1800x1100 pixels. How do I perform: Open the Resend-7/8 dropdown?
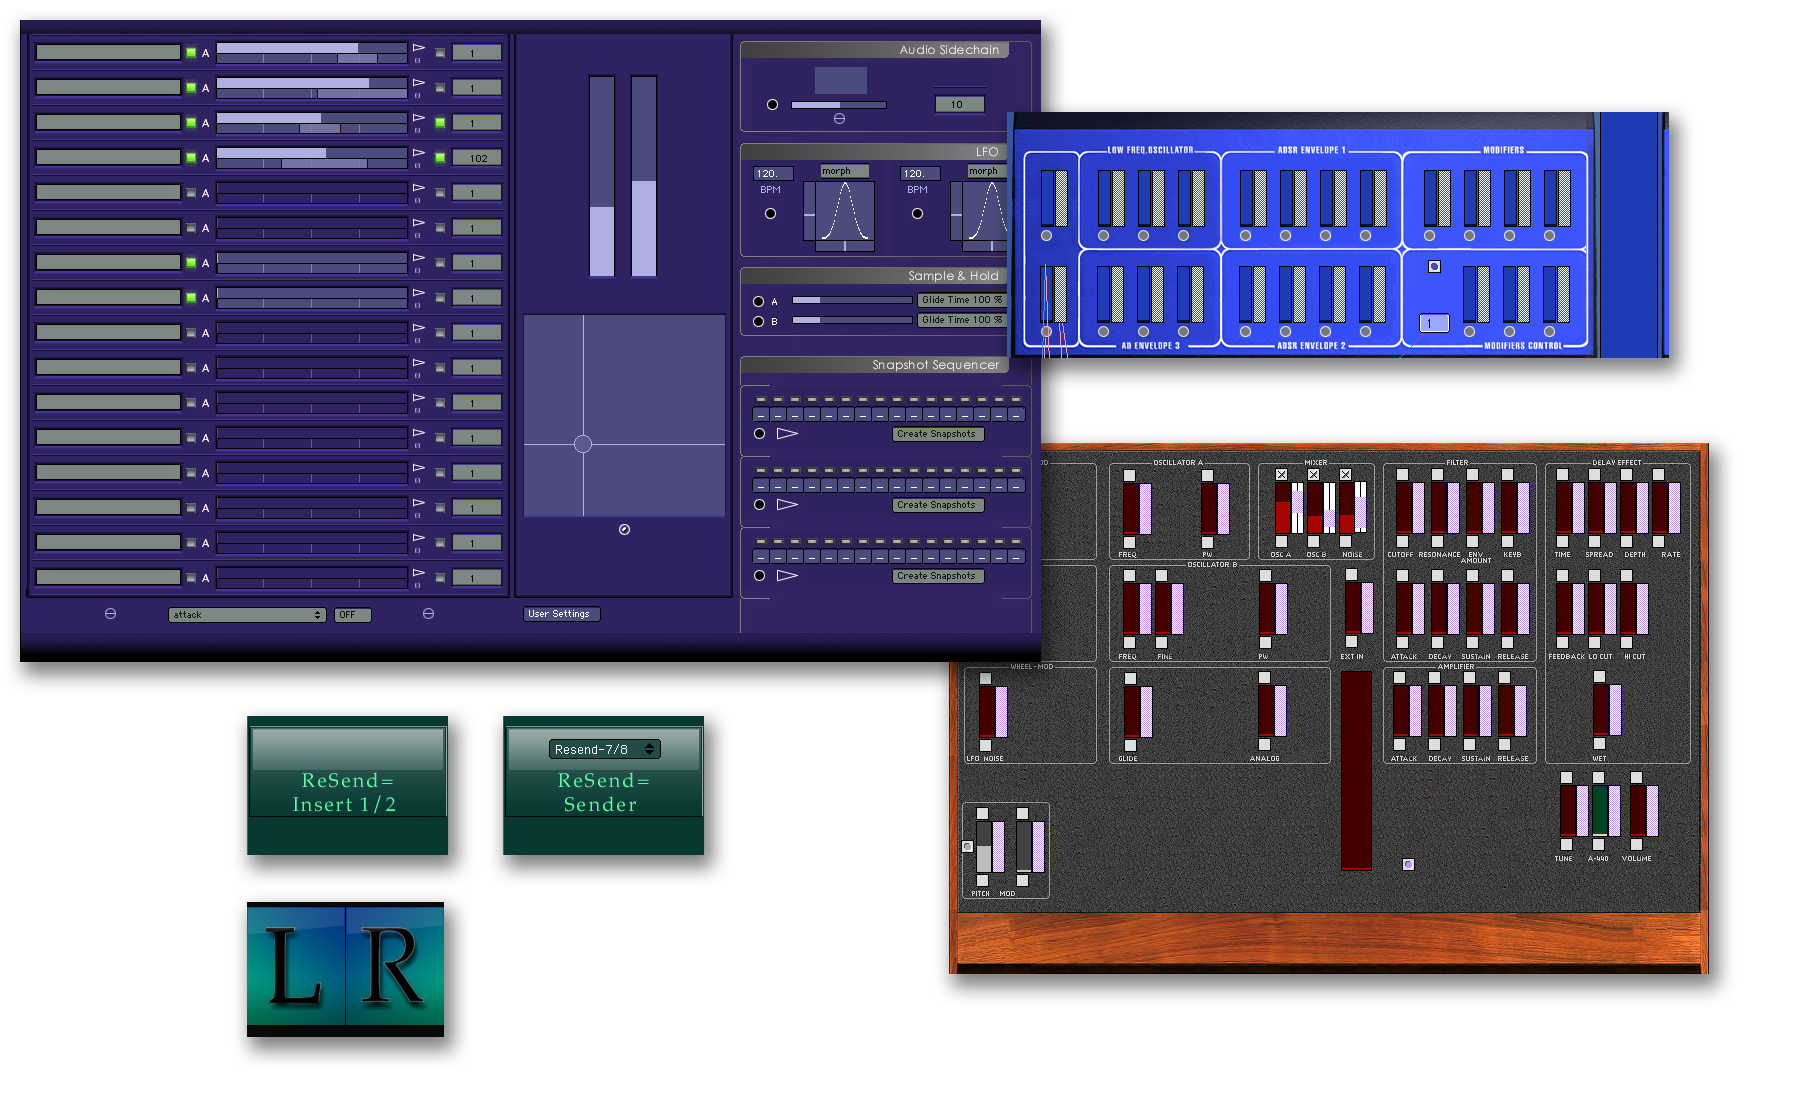click(603, 748)
